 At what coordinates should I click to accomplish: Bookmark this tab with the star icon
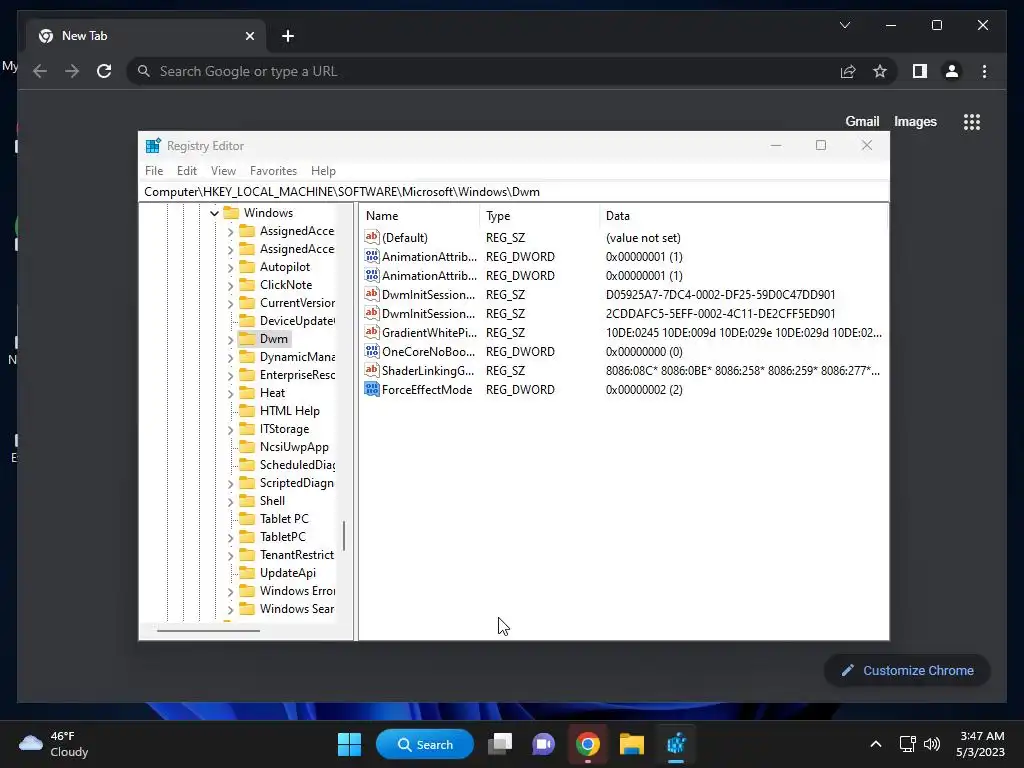pyautogui.click(x=880, y=71)
